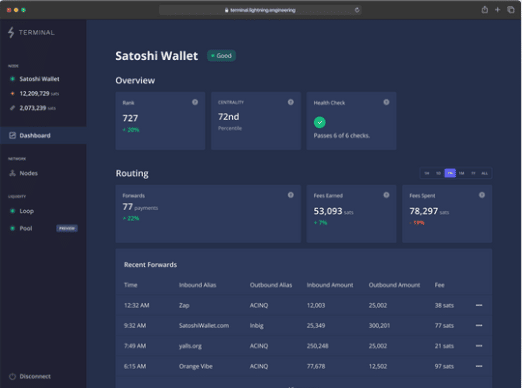Click the Forwards card info icon
Screen dimensions: 522x388
[x=291, y=195]
